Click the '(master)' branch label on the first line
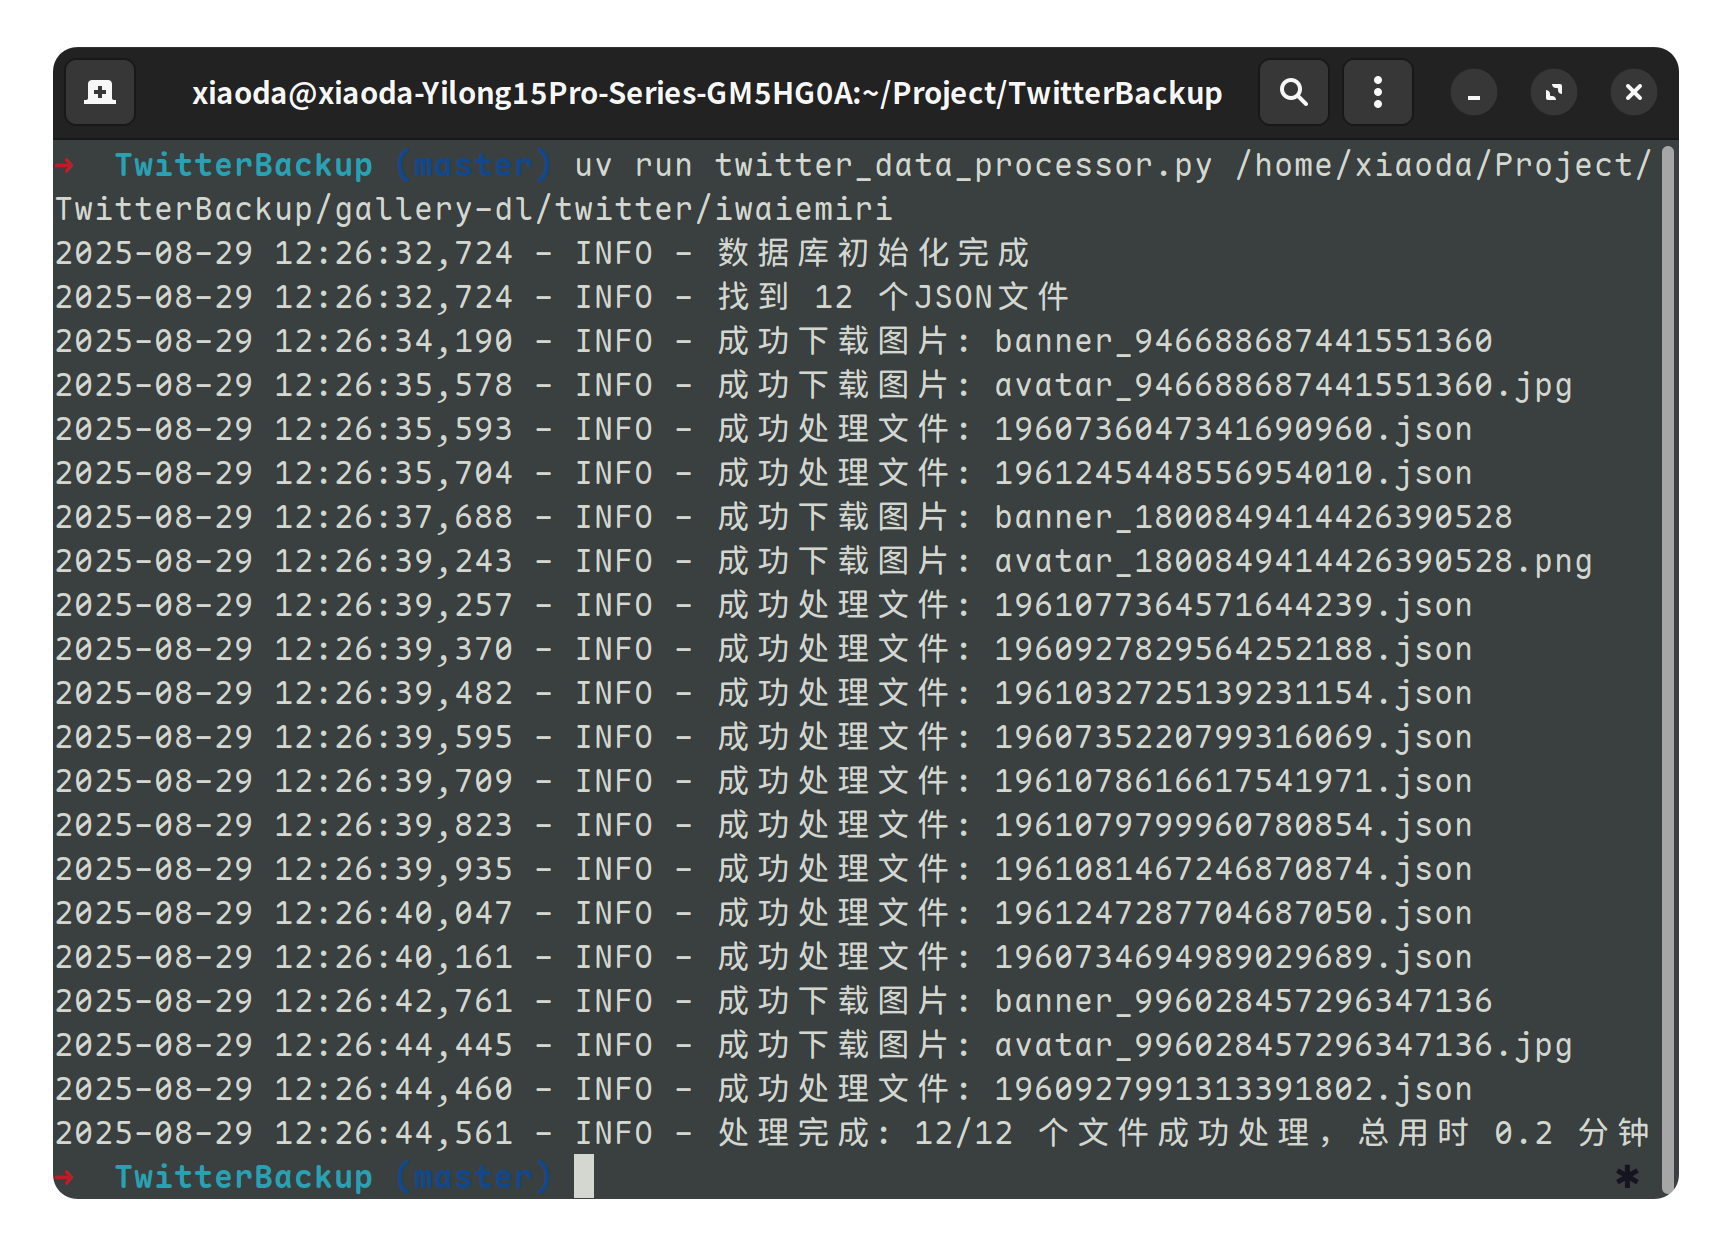Viewport: 1732px width, 1258px height. [x=473, y=165]
